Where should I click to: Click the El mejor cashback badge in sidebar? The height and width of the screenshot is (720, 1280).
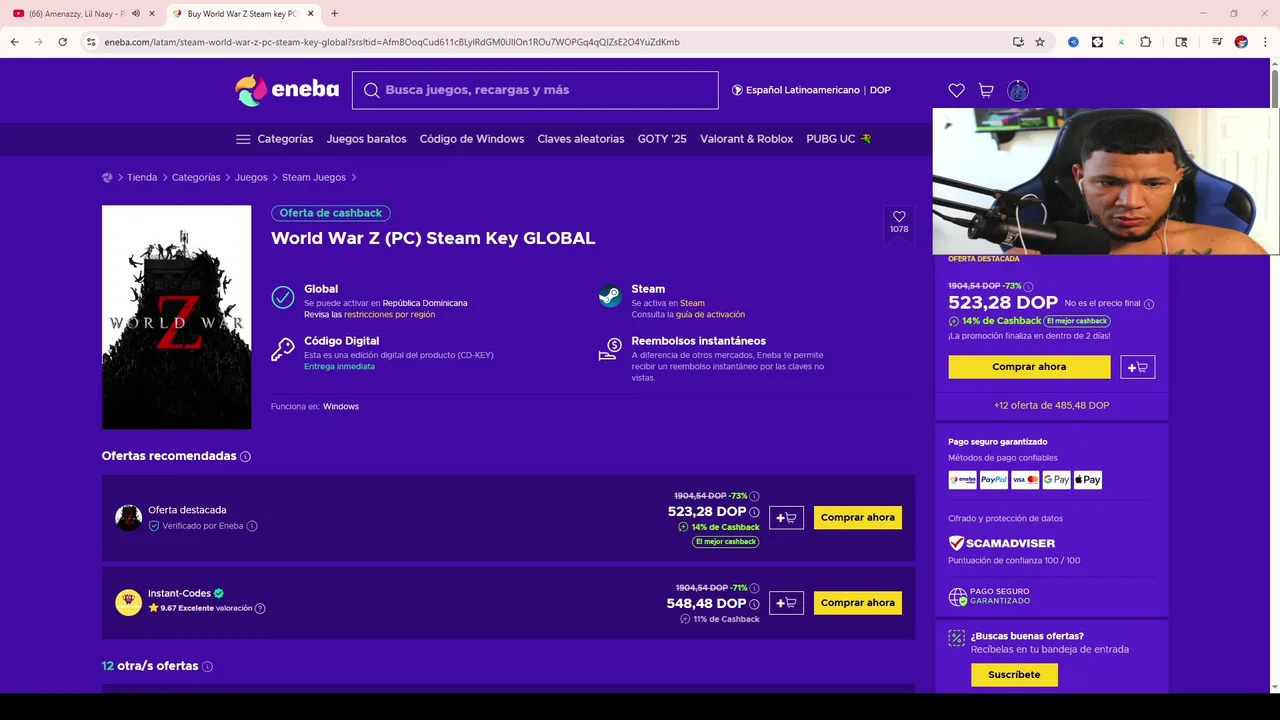pos(1078,321)
